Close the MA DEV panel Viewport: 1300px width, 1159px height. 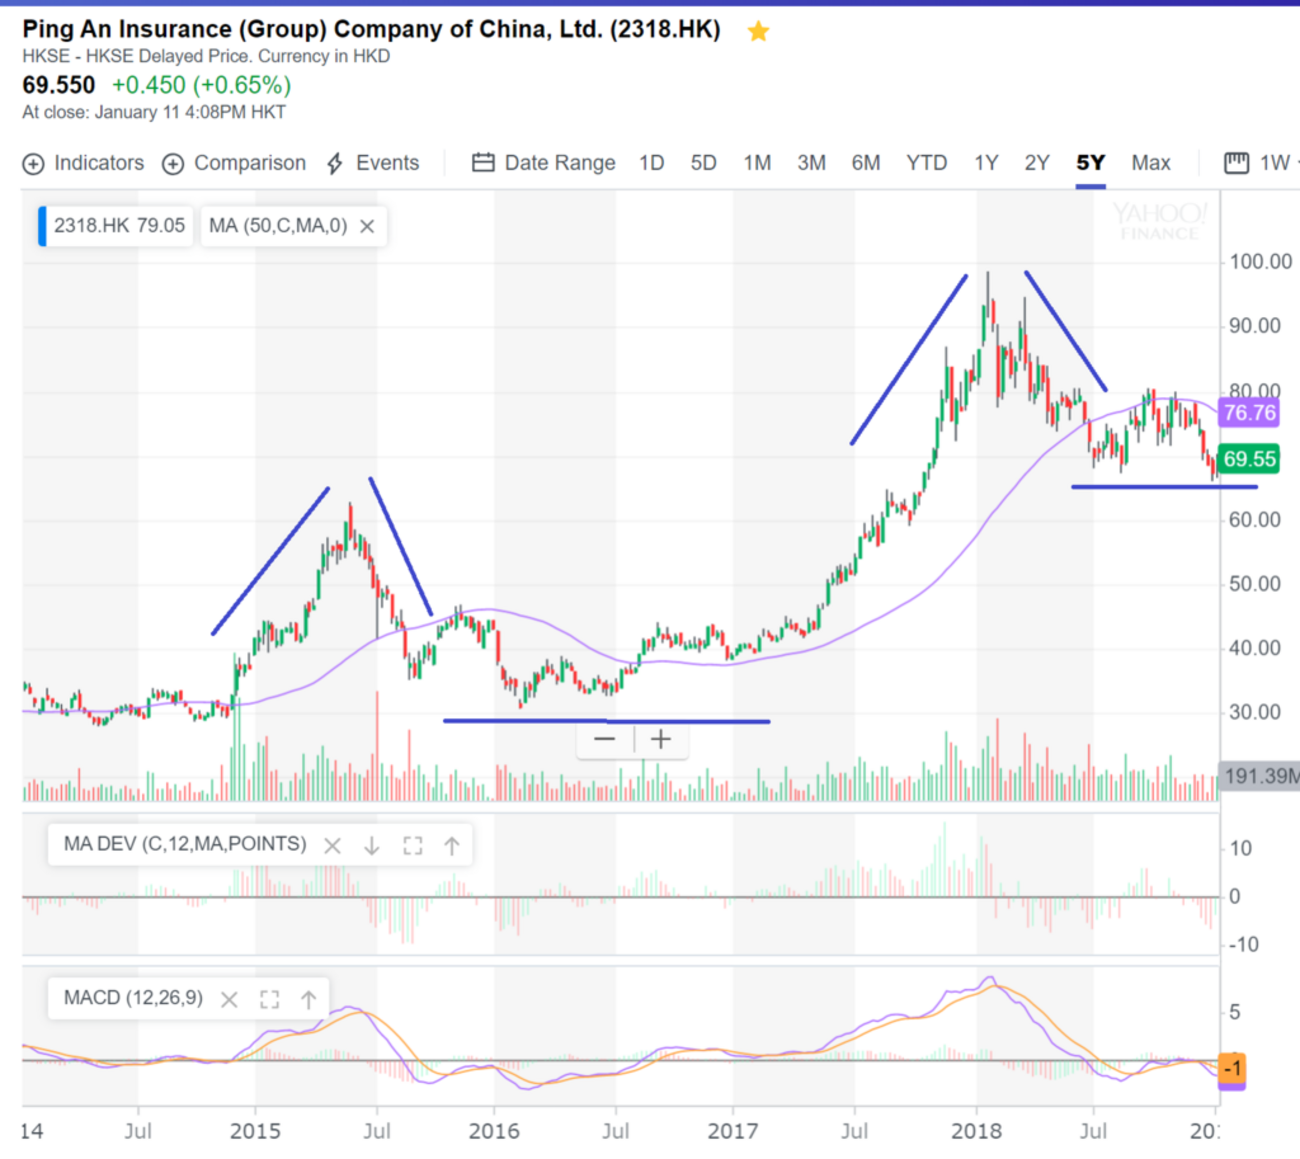coord(332,846)
